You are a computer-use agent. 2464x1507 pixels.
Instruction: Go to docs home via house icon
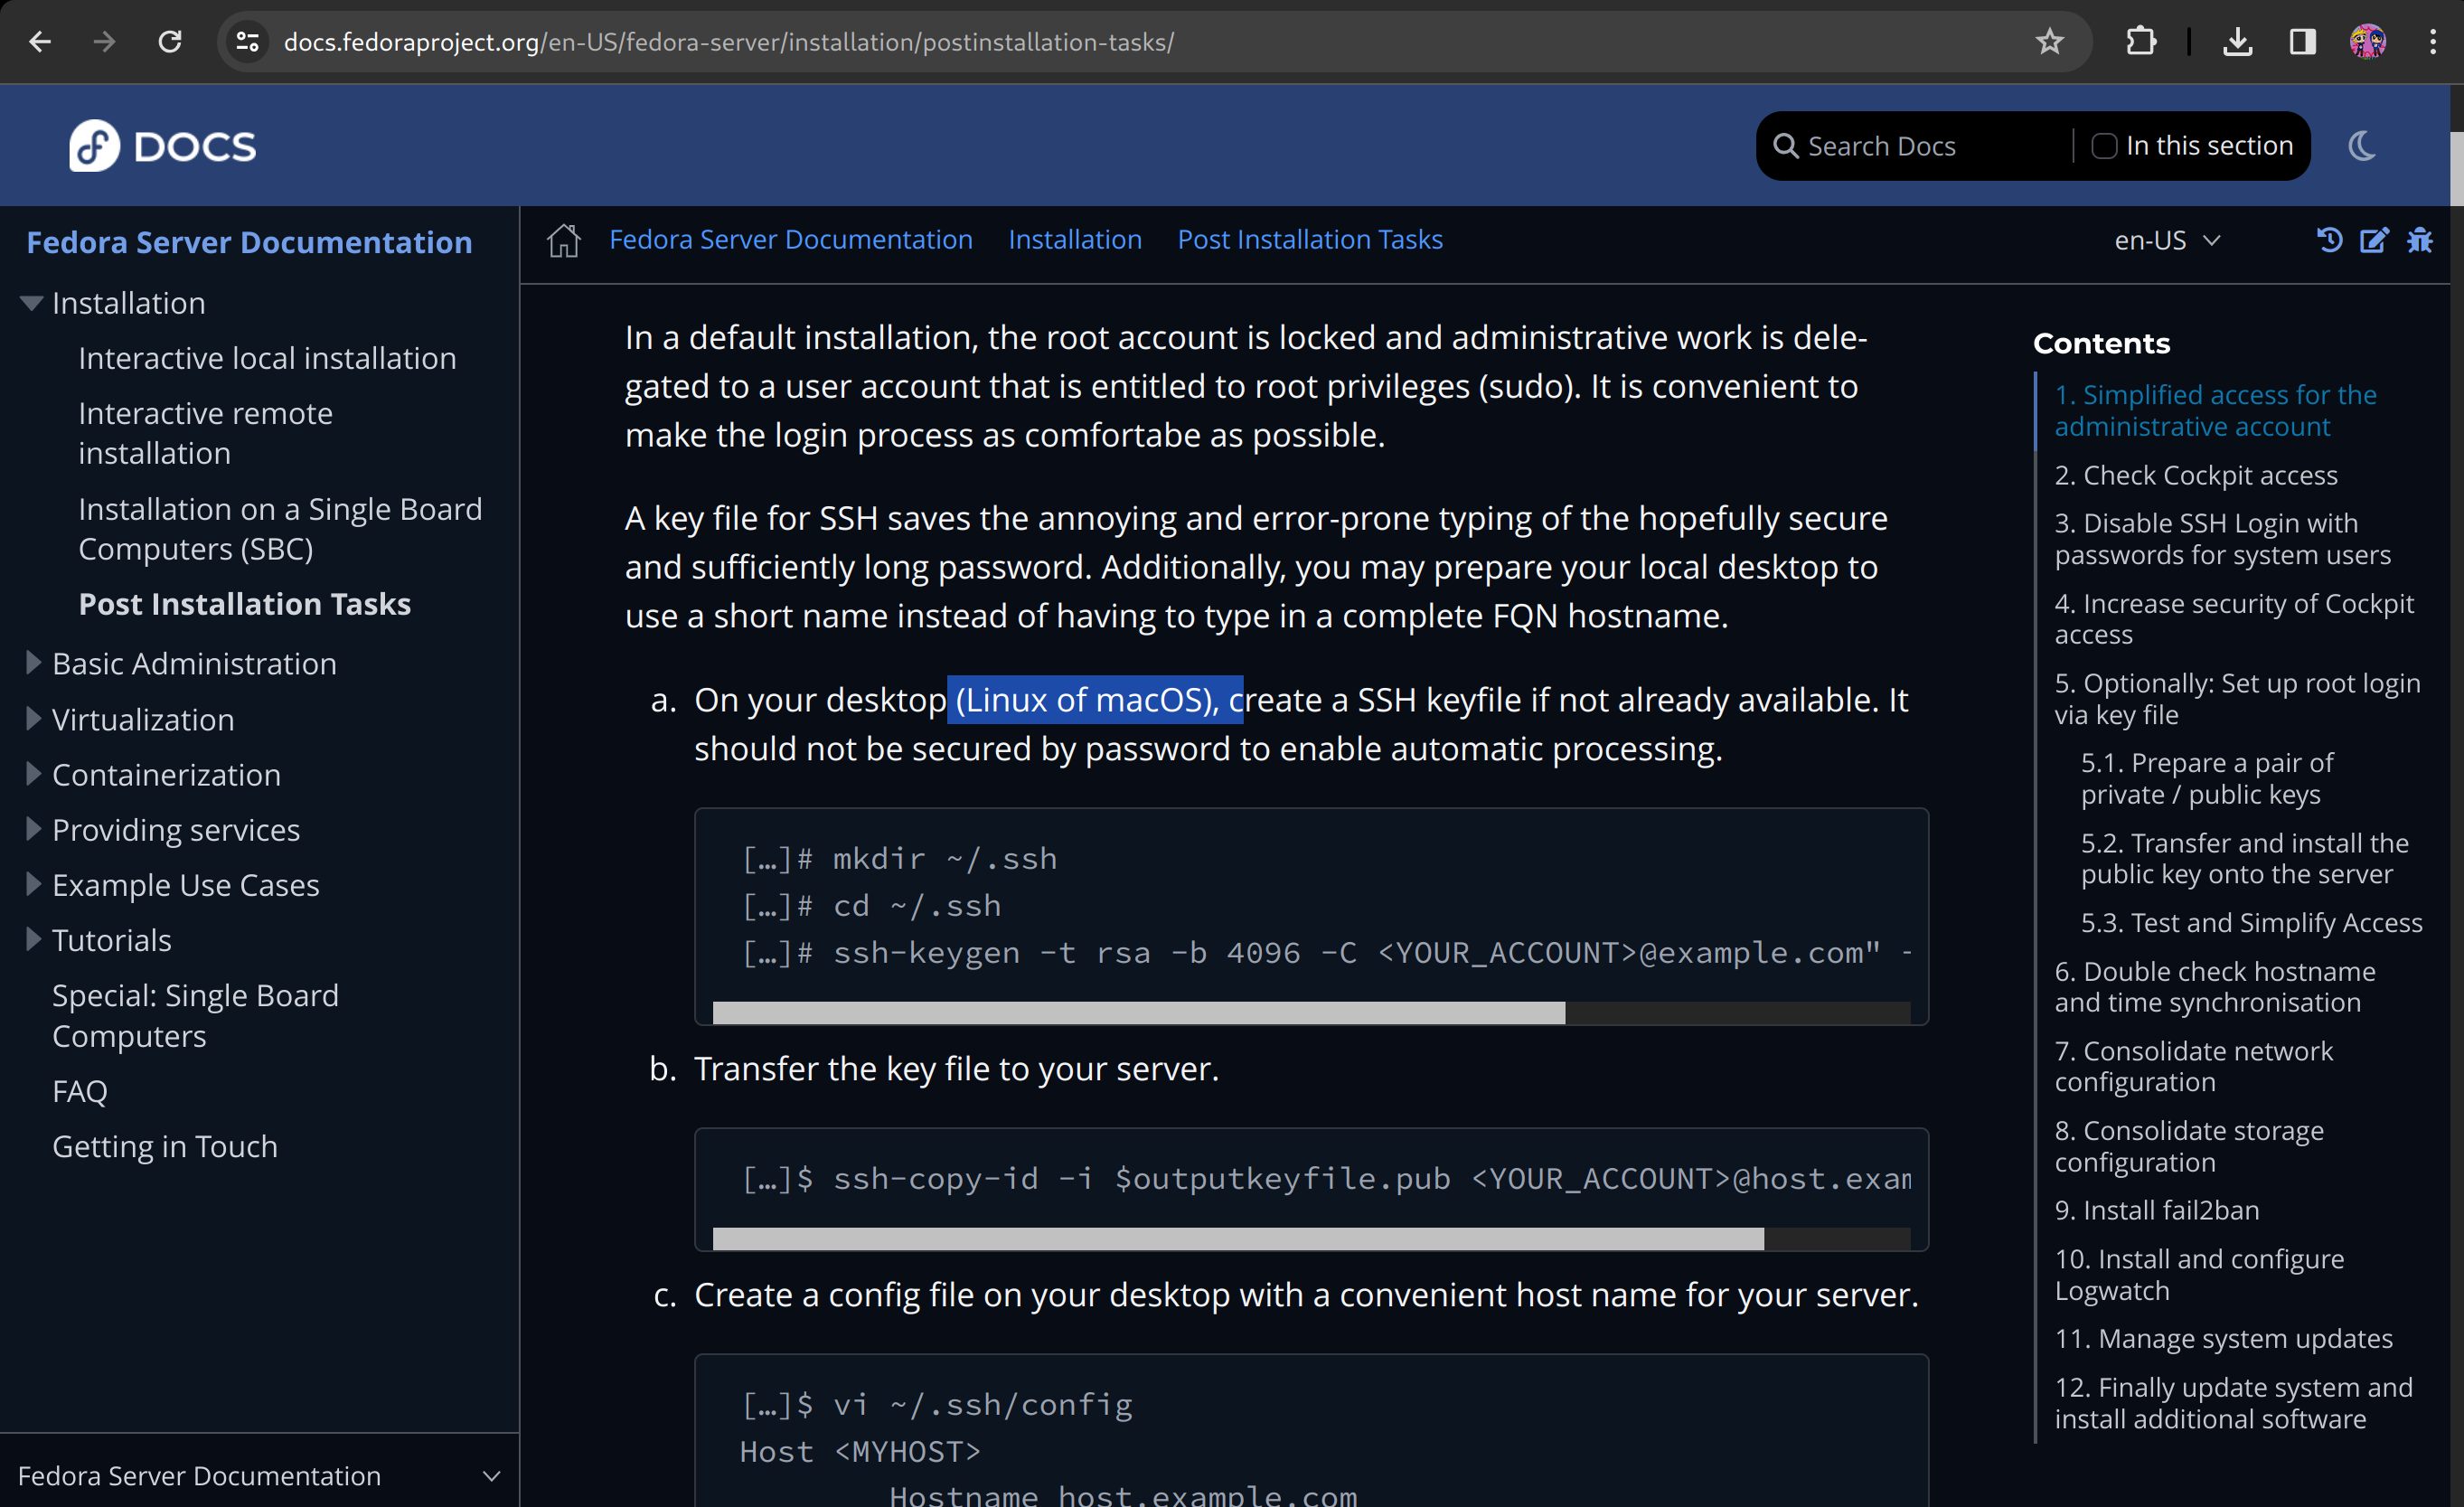tap(564, 240)
